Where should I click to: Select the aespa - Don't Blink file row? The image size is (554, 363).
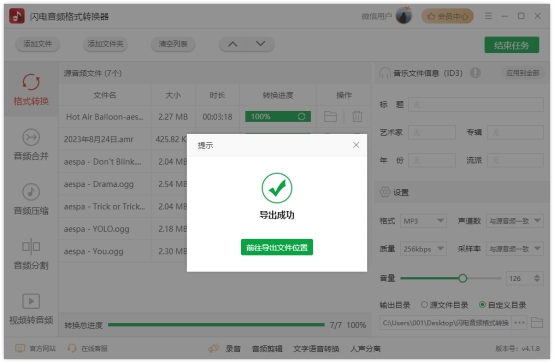(123, 162)
